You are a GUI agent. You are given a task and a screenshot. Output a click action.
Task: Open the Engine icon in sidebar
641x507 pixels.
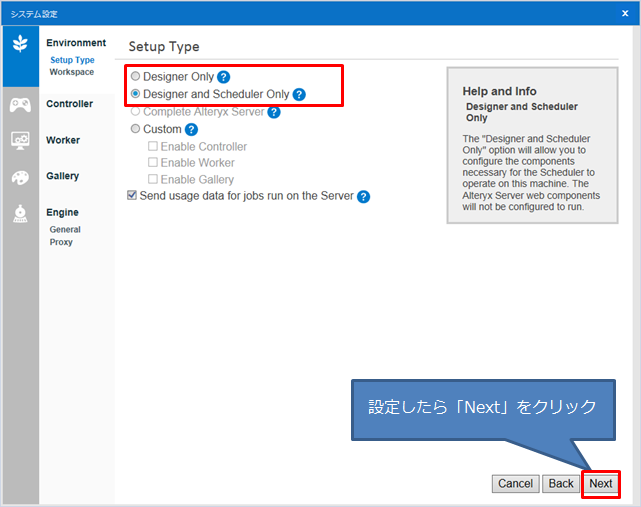point(20,213)
